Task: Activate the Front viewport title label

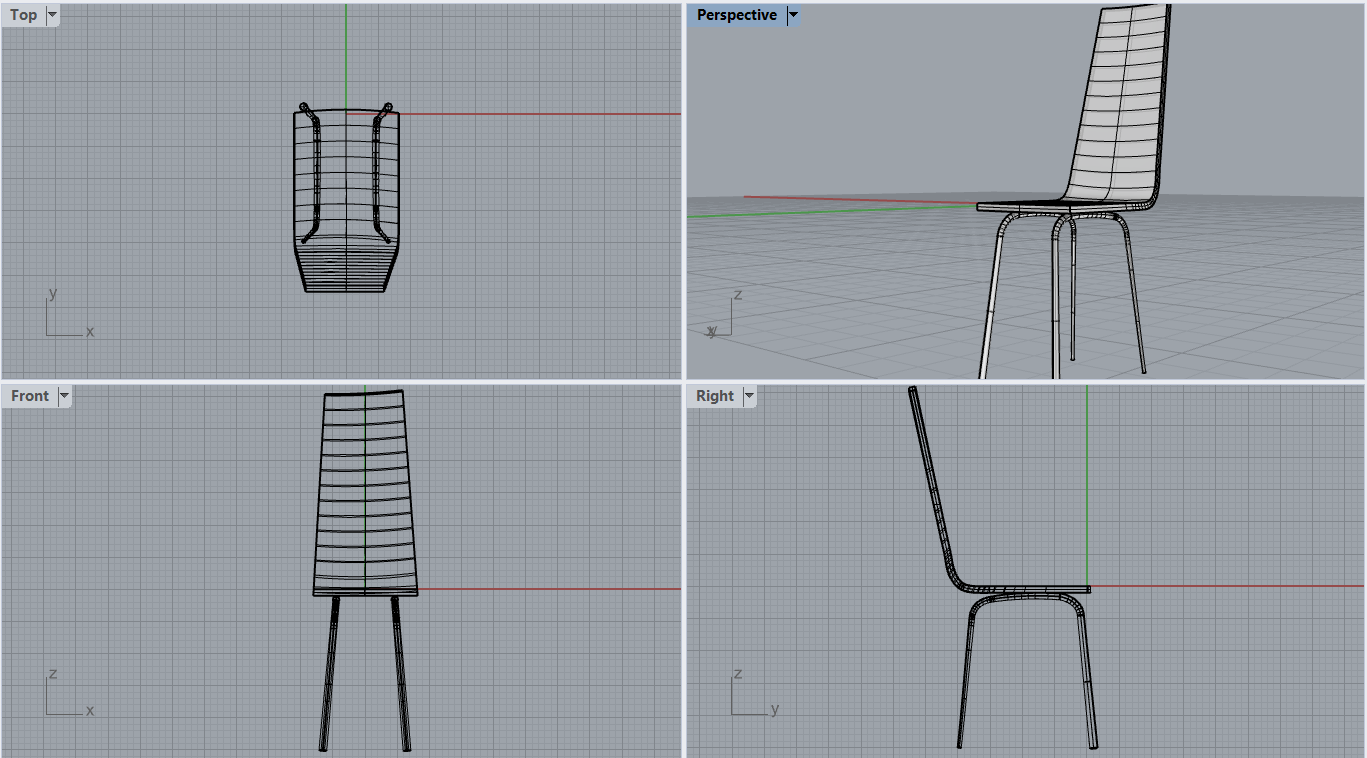Action: tap(30, 396)
